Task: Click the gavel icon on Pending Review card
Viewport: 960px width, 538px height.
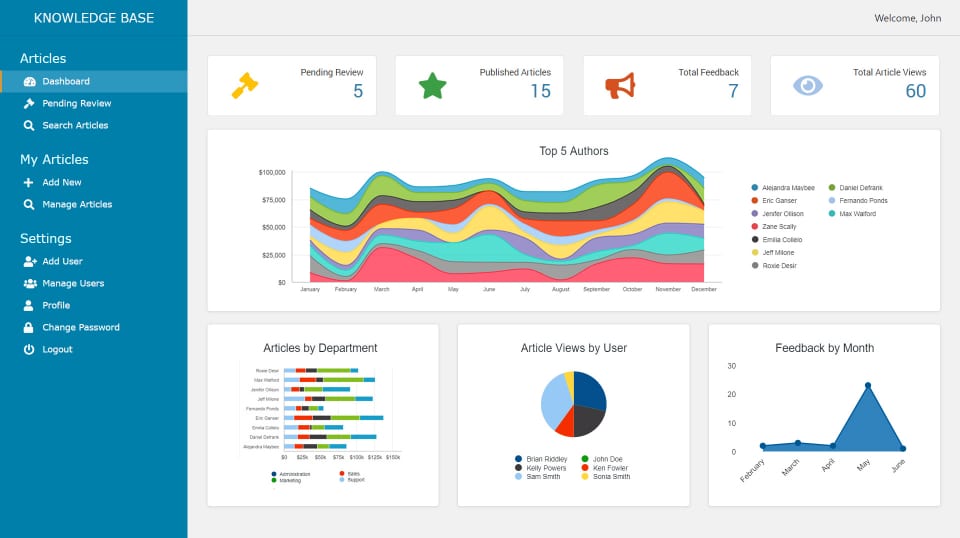Action: click(x=244, y=86)
